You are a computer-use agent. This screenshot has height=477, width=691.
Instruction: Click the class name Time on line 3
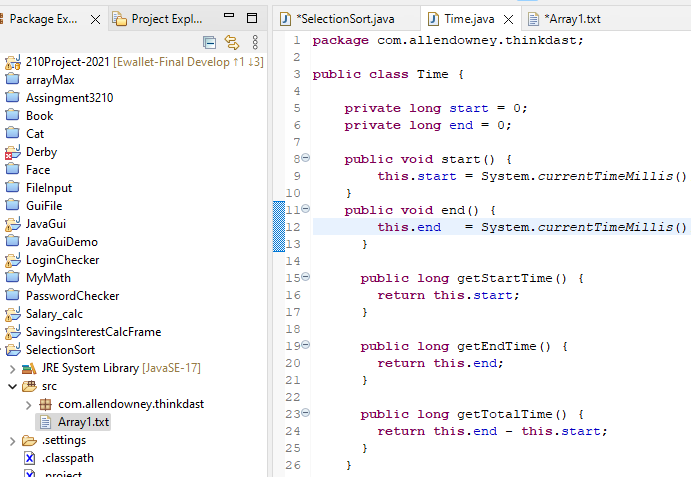[x=432, y=74]
